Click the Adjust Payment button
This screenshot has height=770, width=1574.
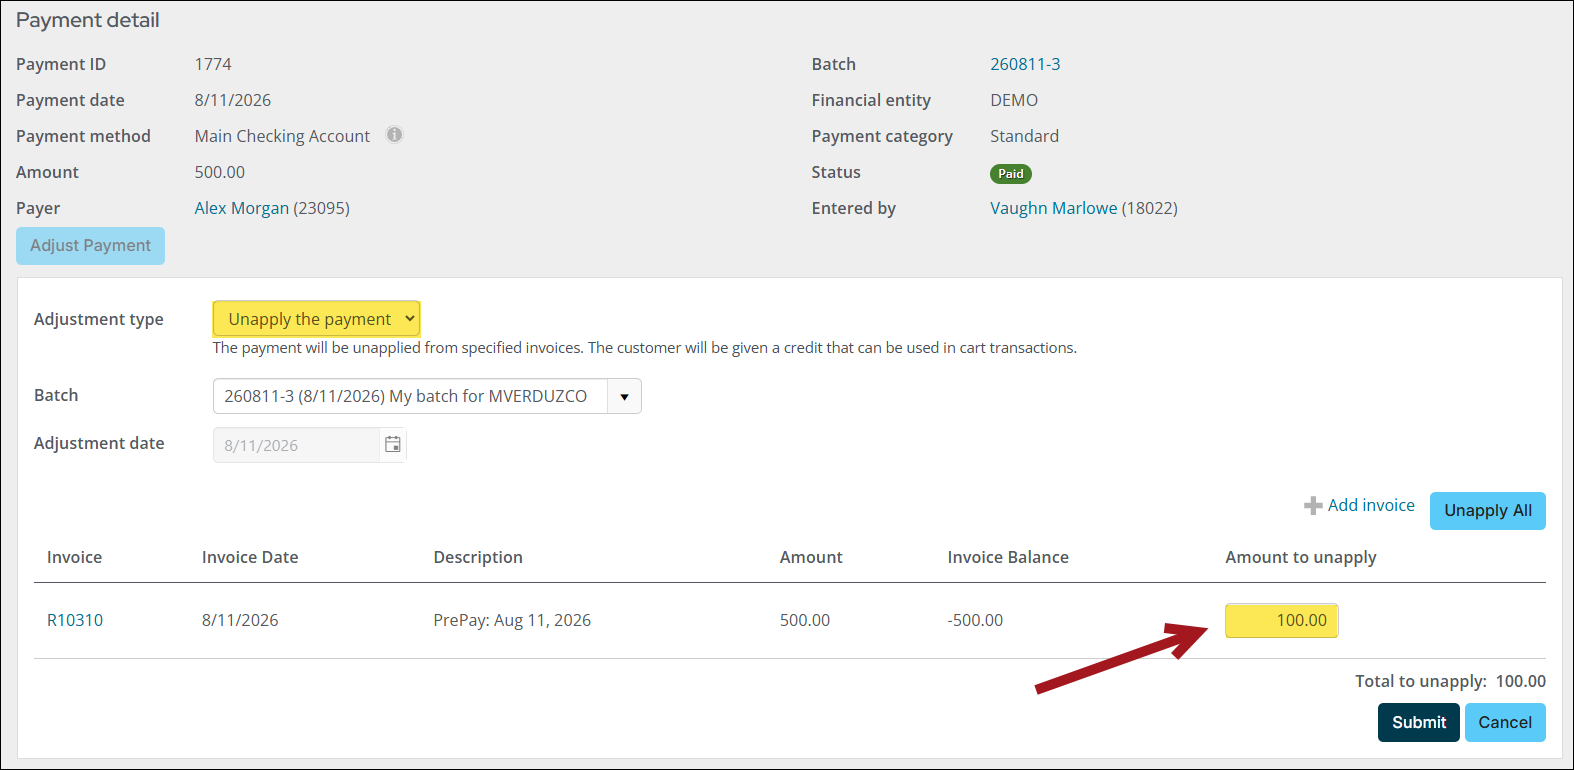(x=90, y=246)
